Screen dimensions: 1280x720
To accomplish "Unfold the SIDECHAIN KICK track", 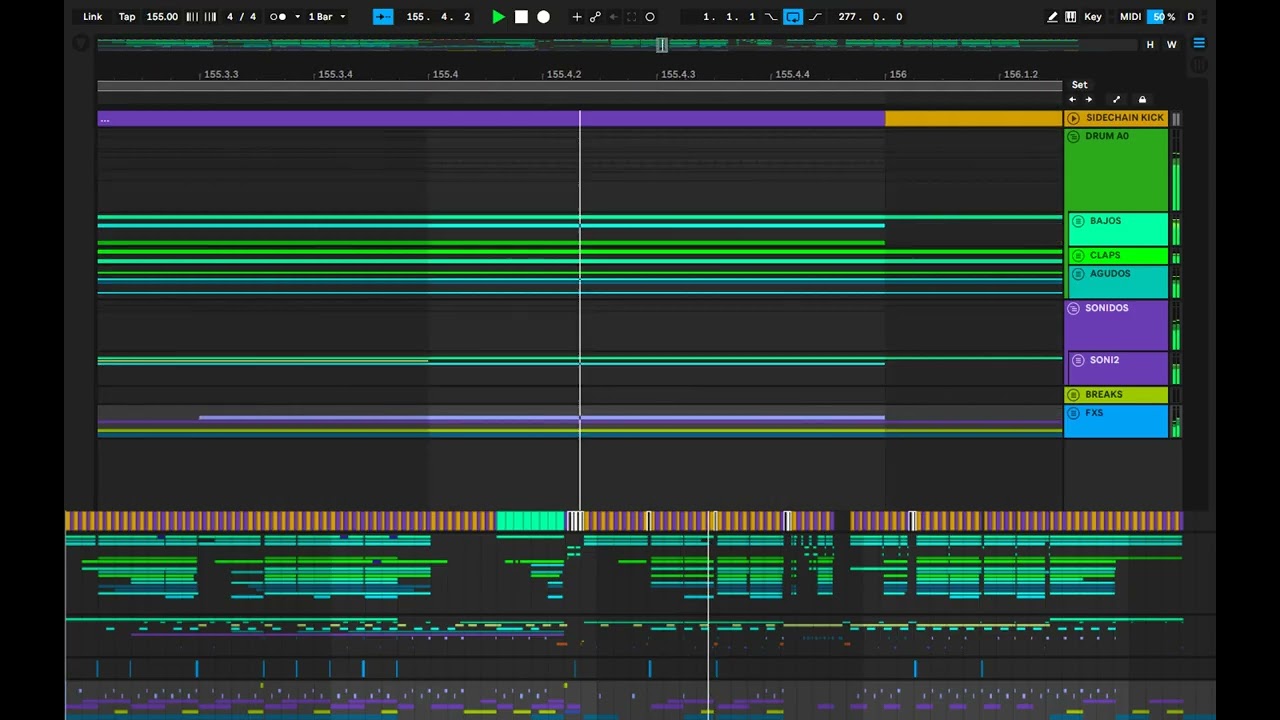I will [x=1073, y=118].
